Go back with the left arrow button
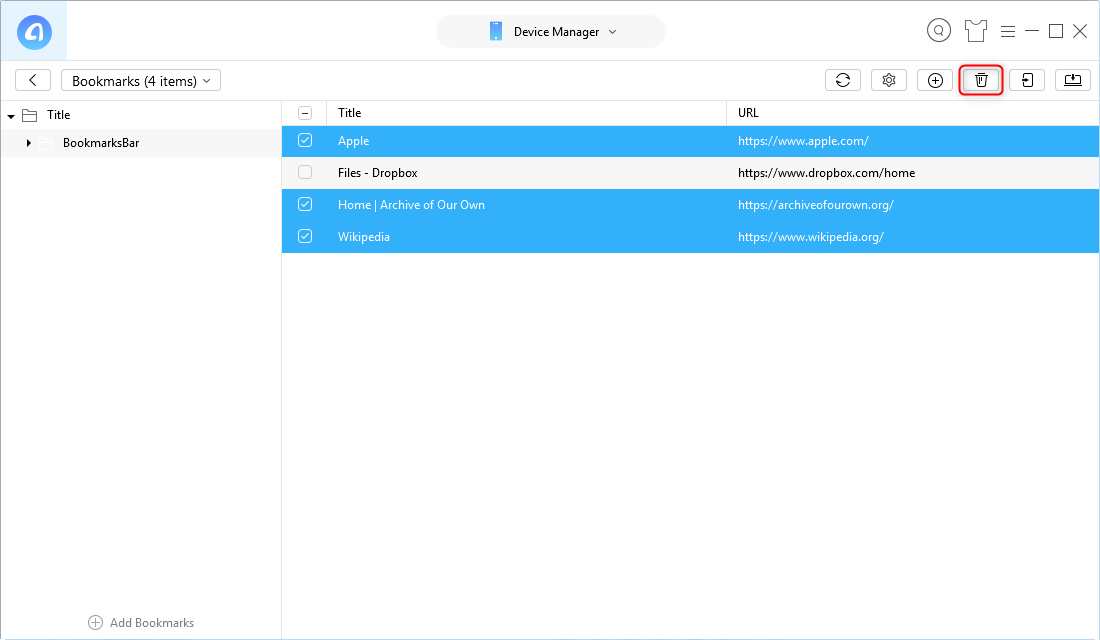Image resolution: width=1100 pixels, height=640 pixels. (33, 80)
